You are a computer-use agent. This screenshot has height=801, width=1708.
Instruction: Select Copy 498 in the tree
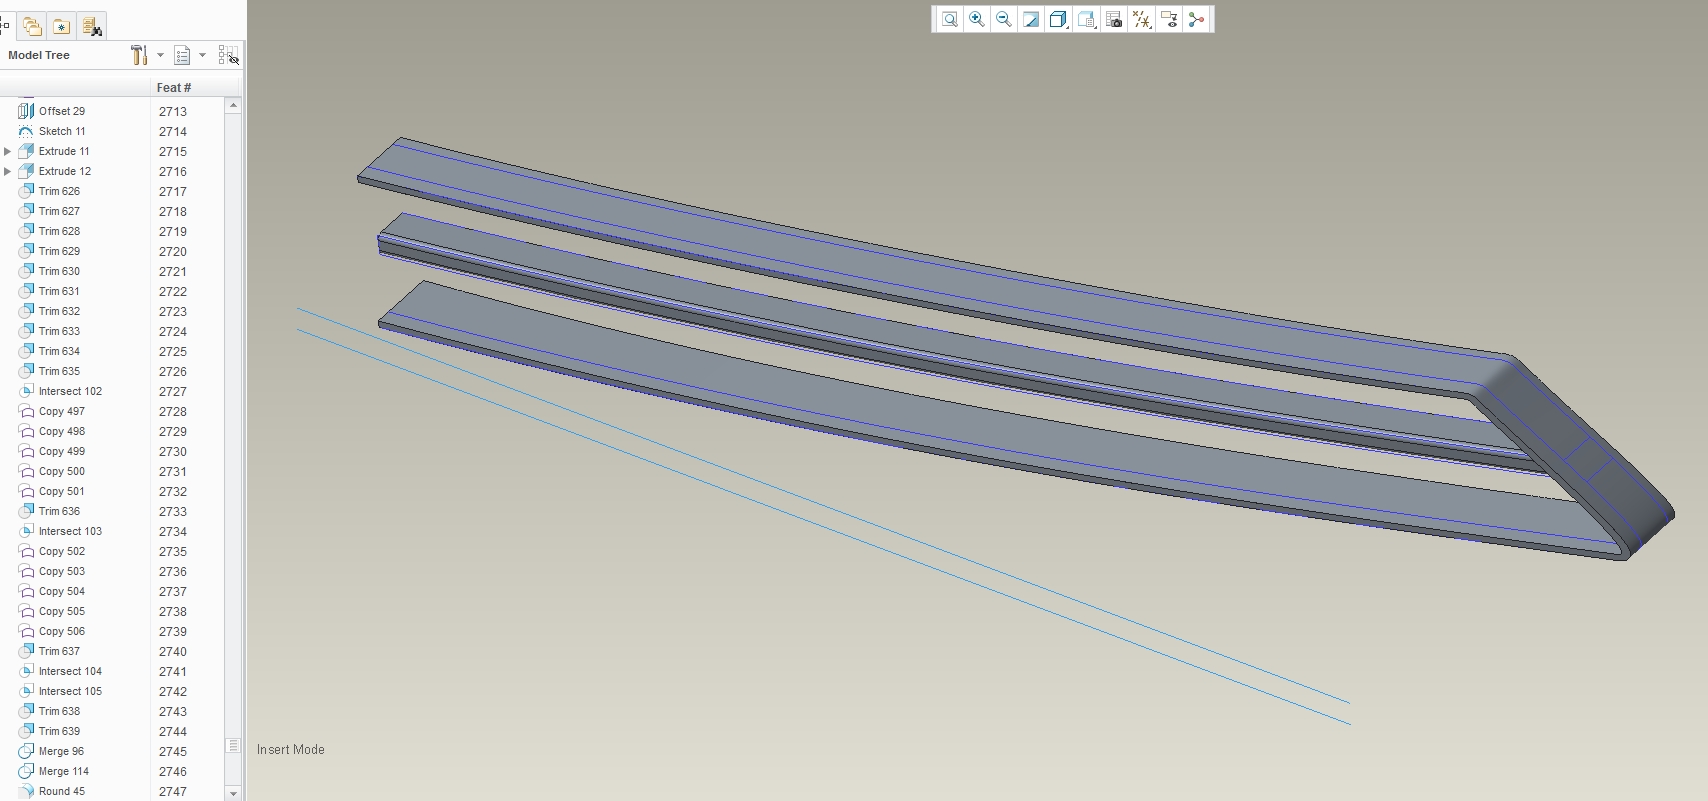coord(62,431)
